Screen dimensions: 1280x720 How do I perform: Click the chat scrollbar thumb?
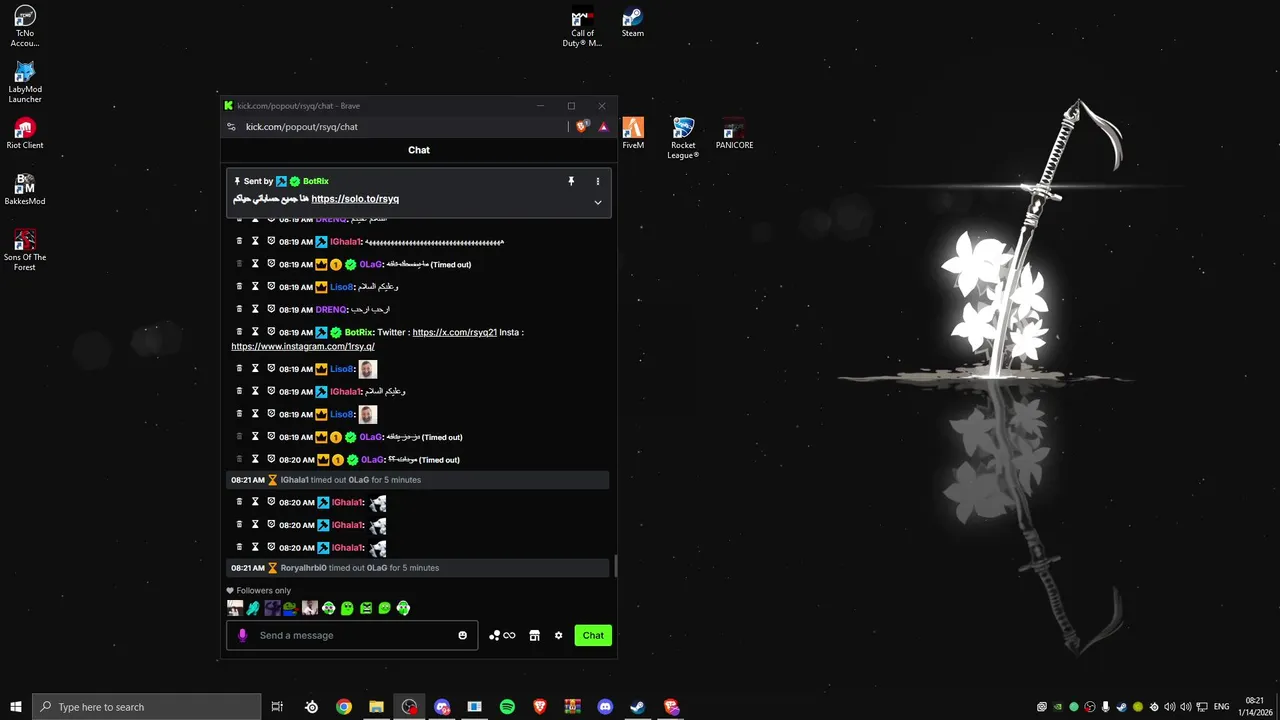pos(615,566)
